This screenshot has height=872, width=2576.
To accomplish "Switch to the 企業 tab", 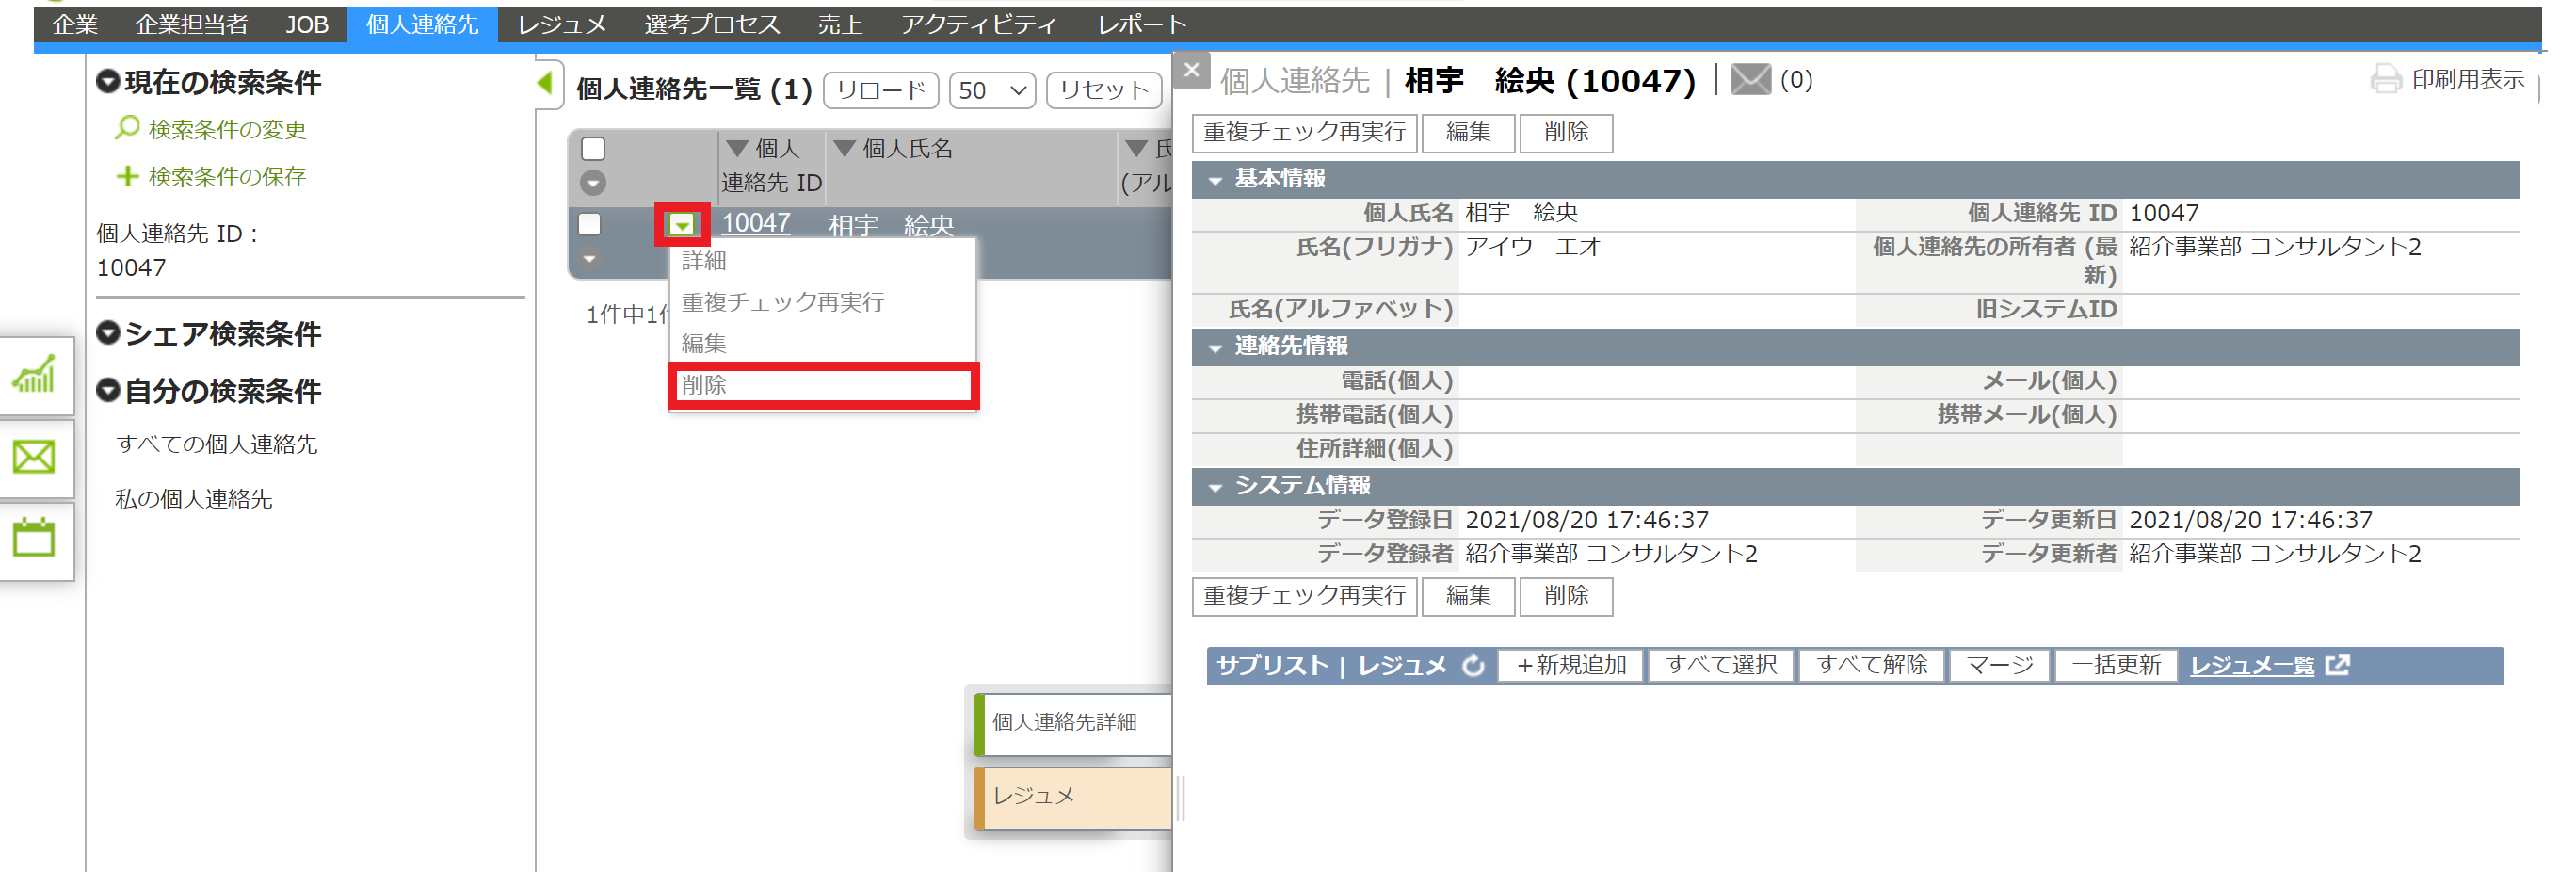I will pyautogui.click(x=75, y=24).
